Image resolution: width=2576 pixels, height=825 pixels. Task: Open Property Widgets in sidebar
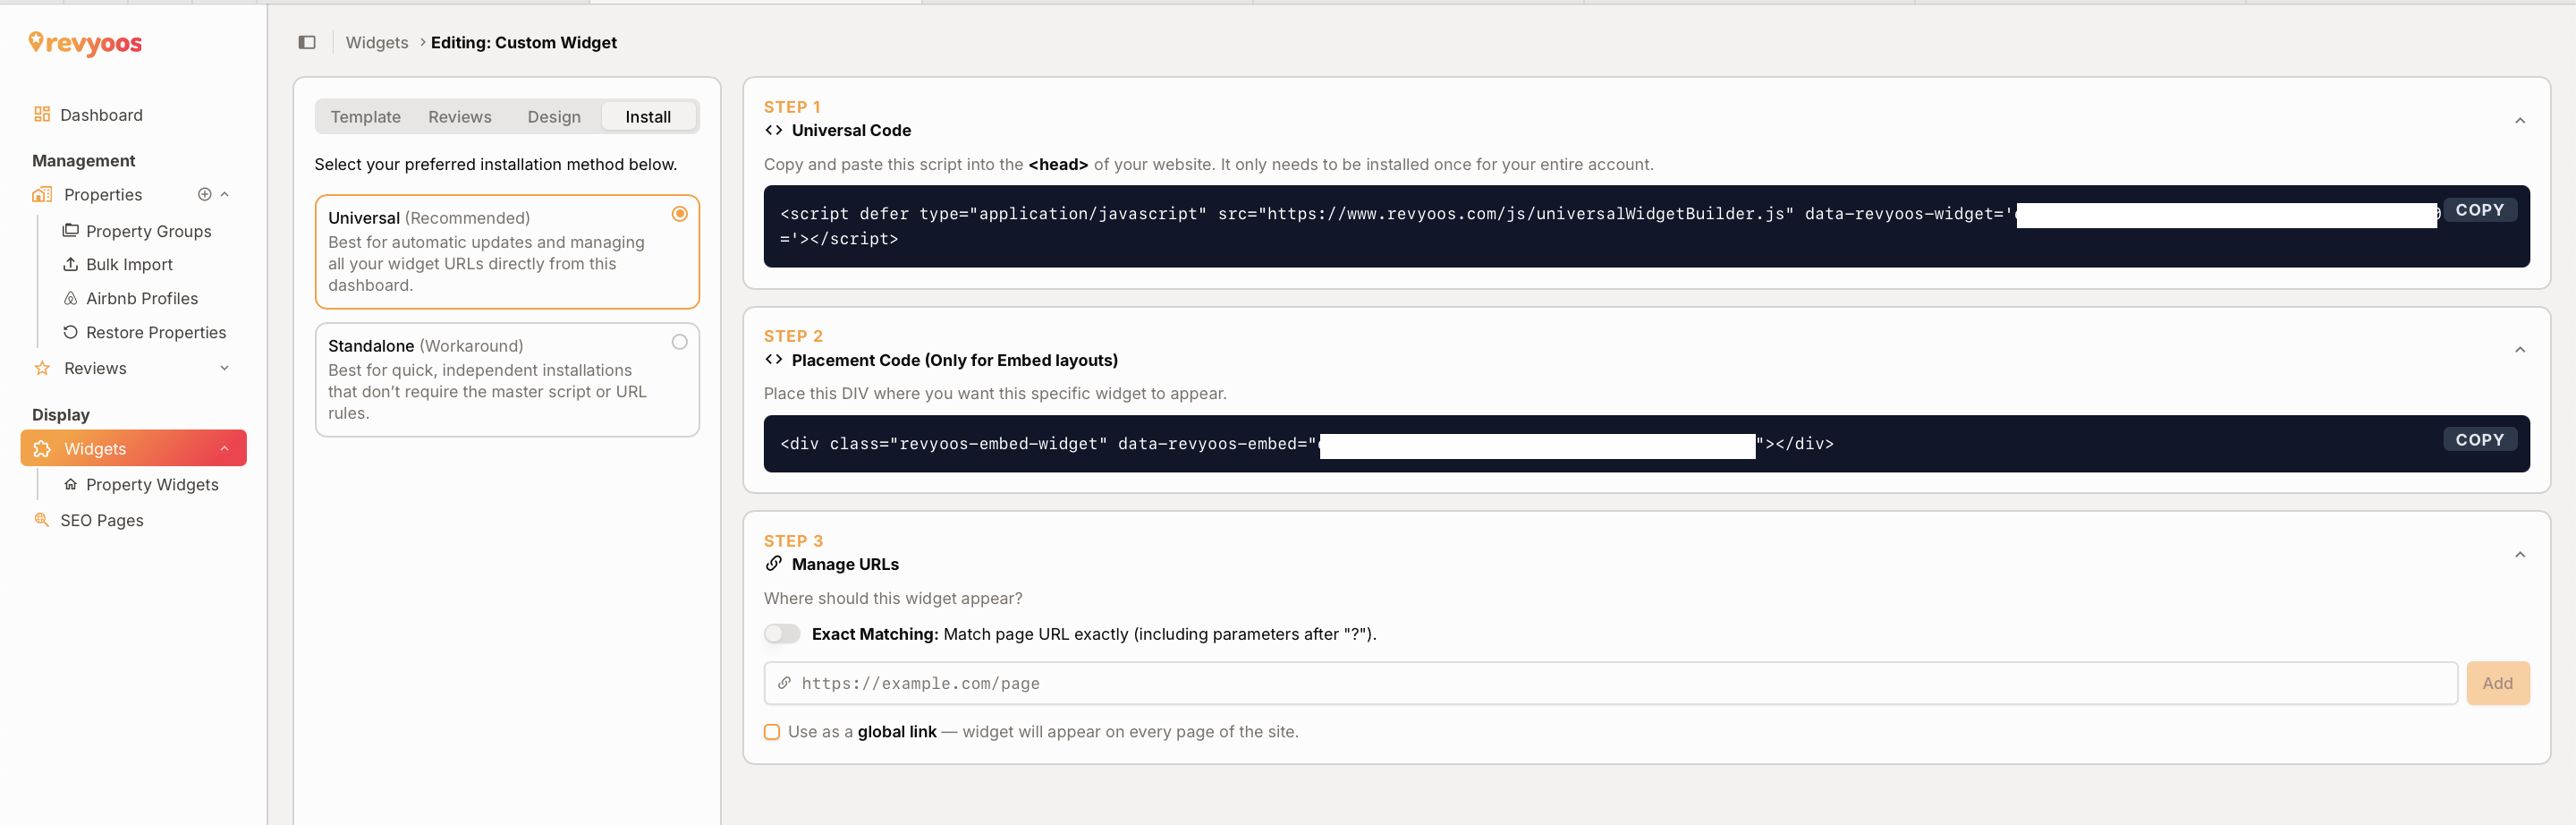click(152, 484)
